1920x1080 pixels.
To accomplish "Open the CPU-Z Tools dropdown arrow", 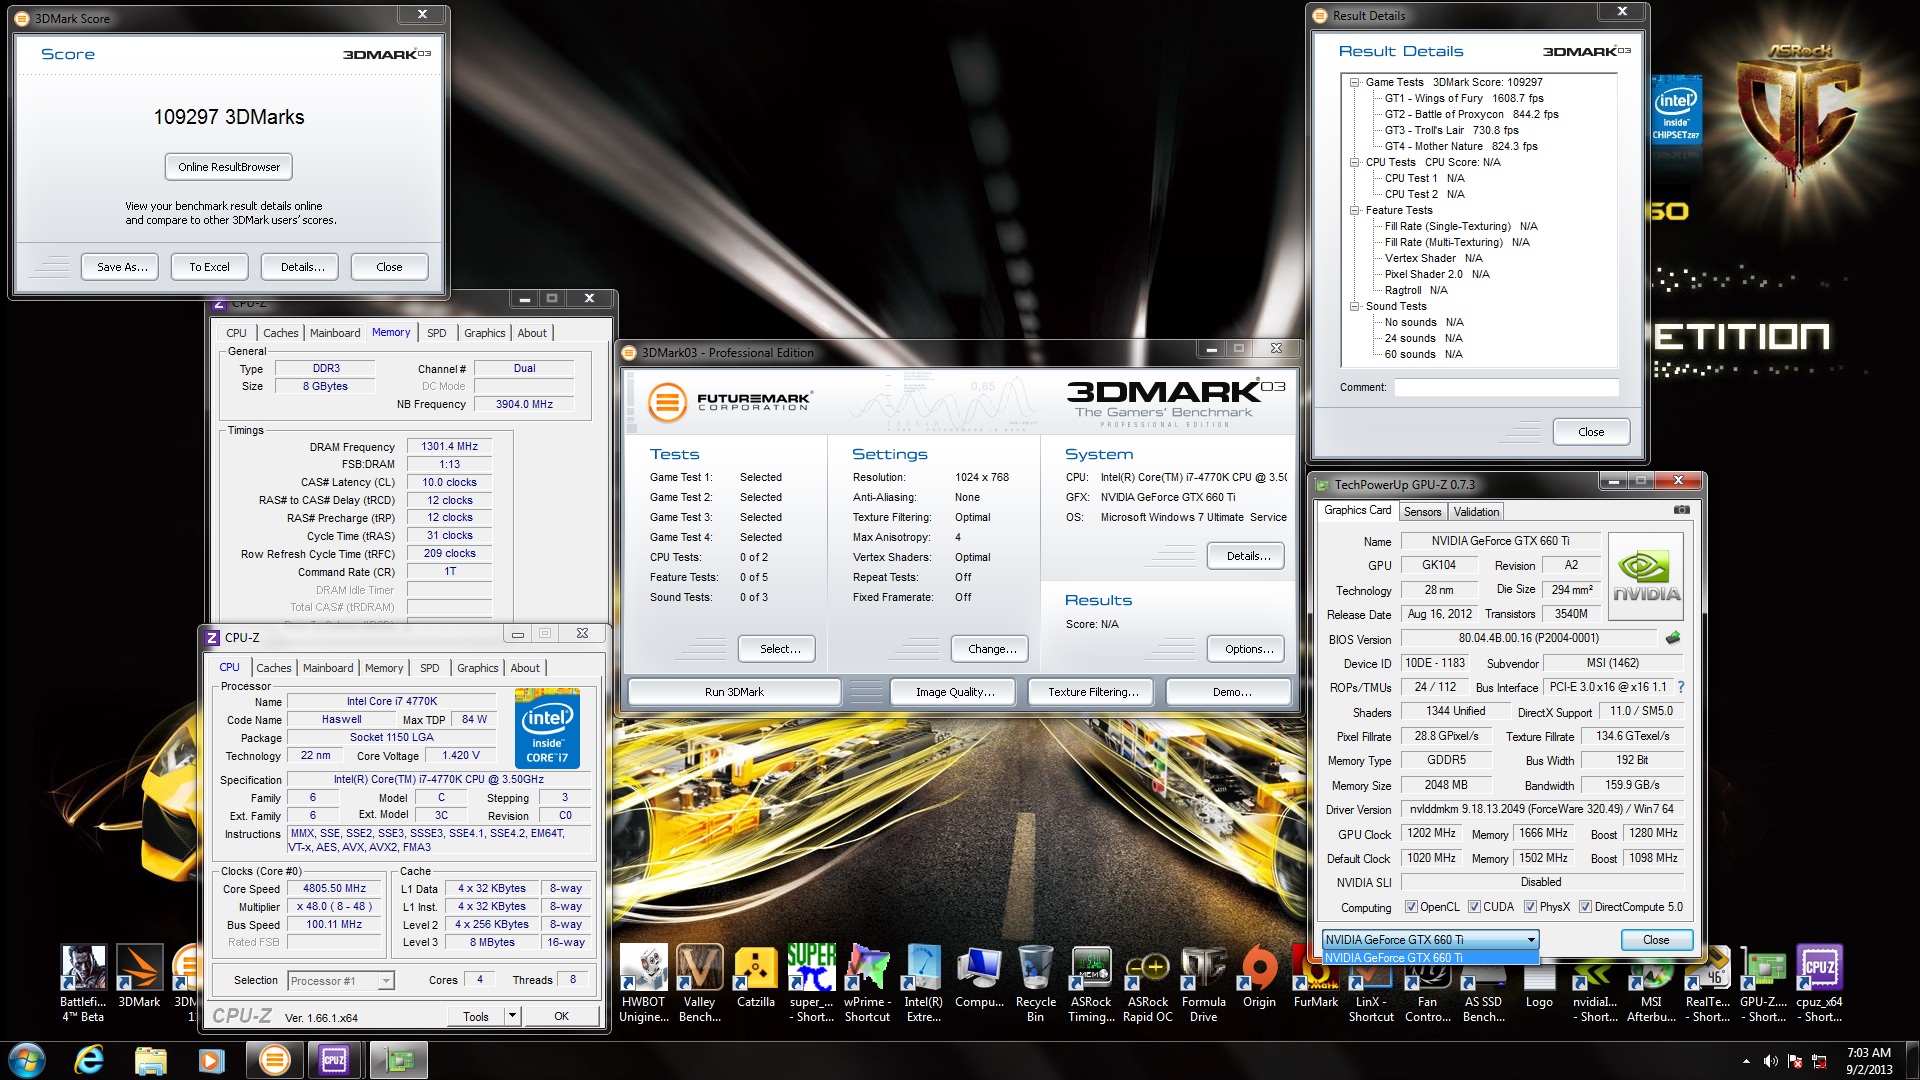I will (512, 1016).
